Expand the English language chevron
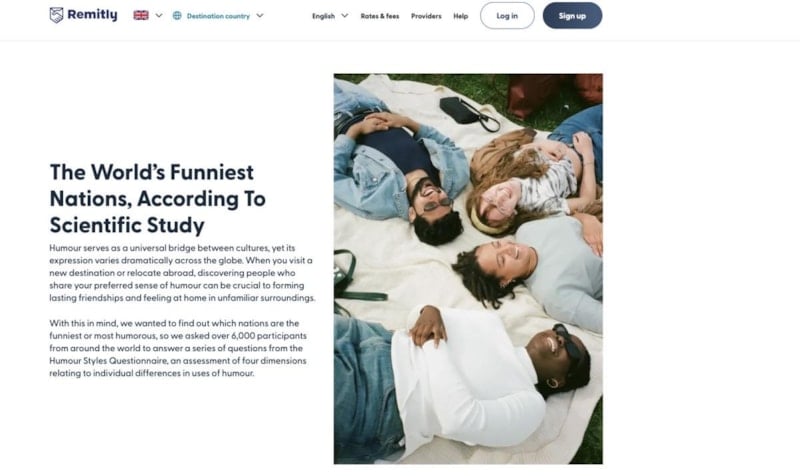Image resolution: width=800 pixels, height=476 pixels. pos(345,16)
